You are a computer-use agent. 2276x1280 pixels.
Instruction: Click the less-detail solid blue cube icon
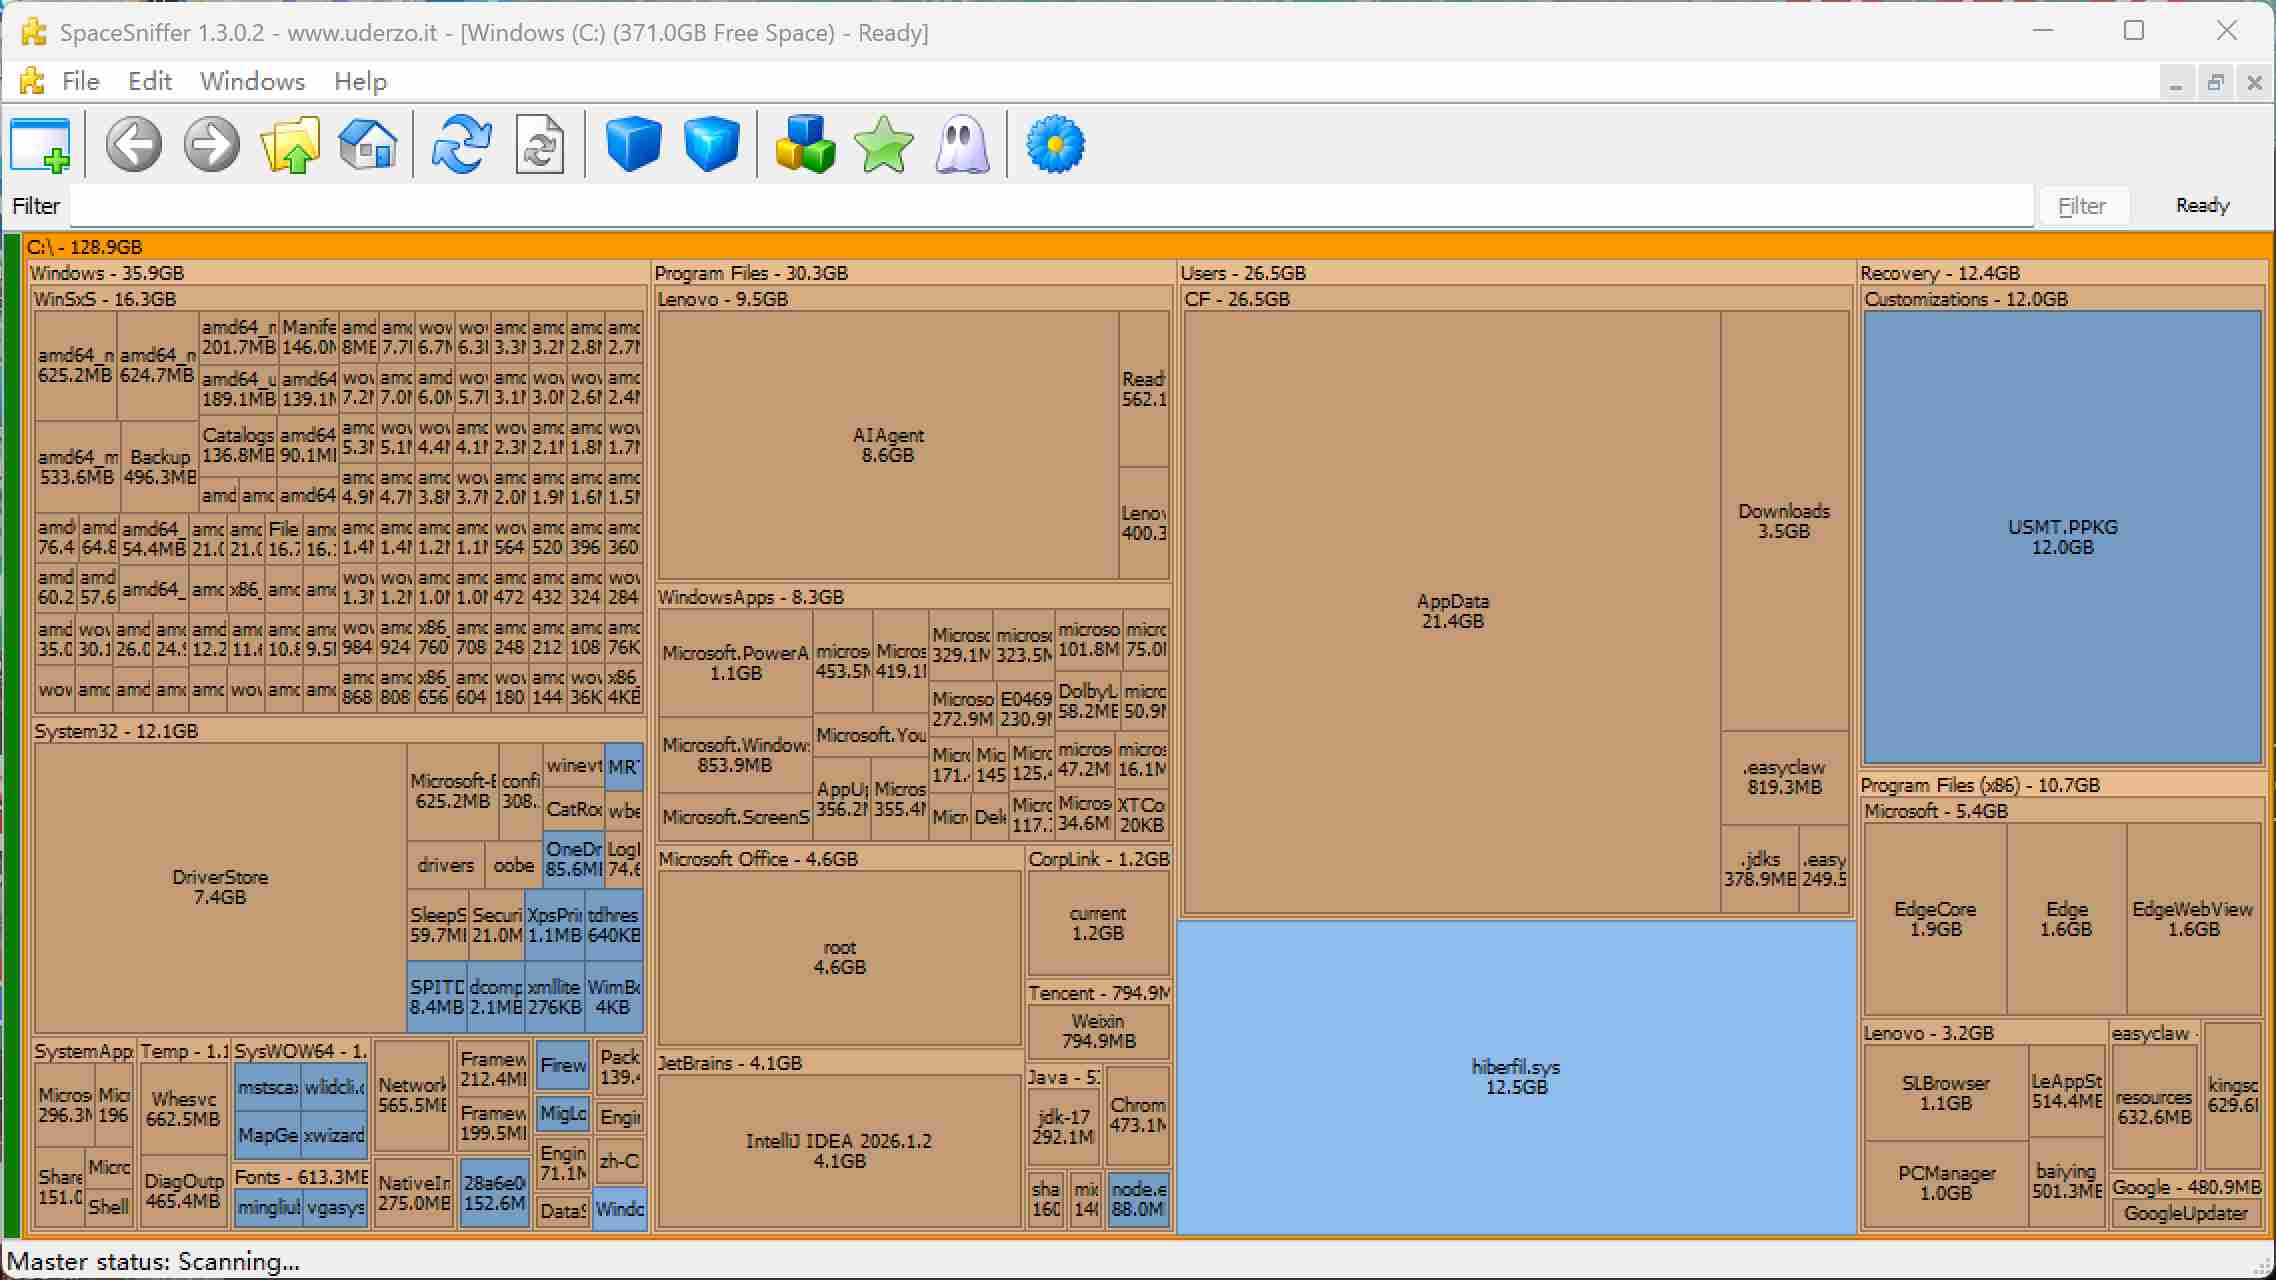tap(634, 145)
